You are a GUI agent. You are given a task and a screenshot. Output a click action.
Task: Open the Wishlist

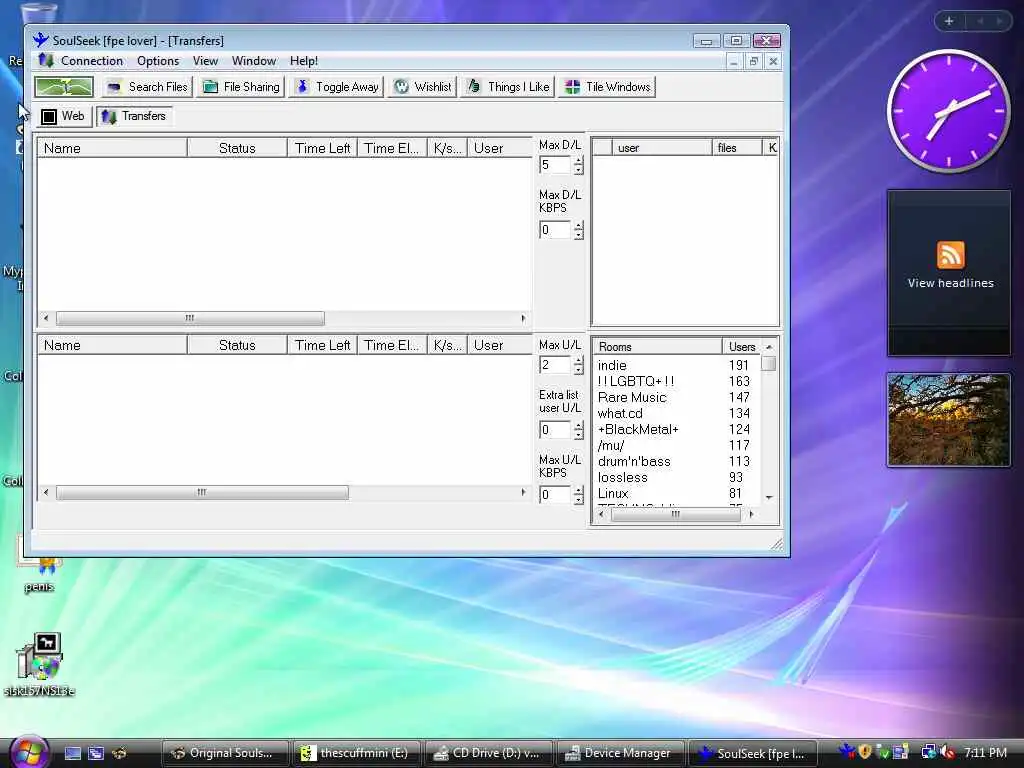click(423, 87)
